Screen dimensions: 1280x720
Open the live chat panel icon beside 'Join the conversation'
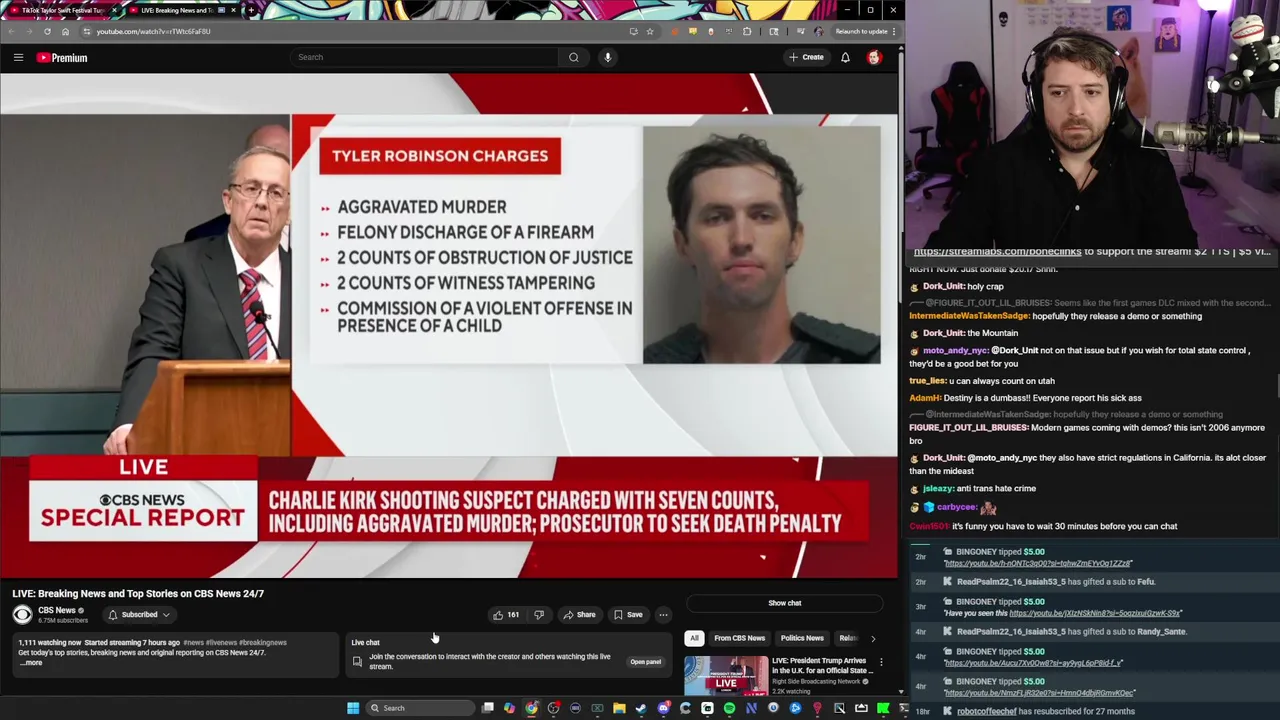click(x=357, y=661)
